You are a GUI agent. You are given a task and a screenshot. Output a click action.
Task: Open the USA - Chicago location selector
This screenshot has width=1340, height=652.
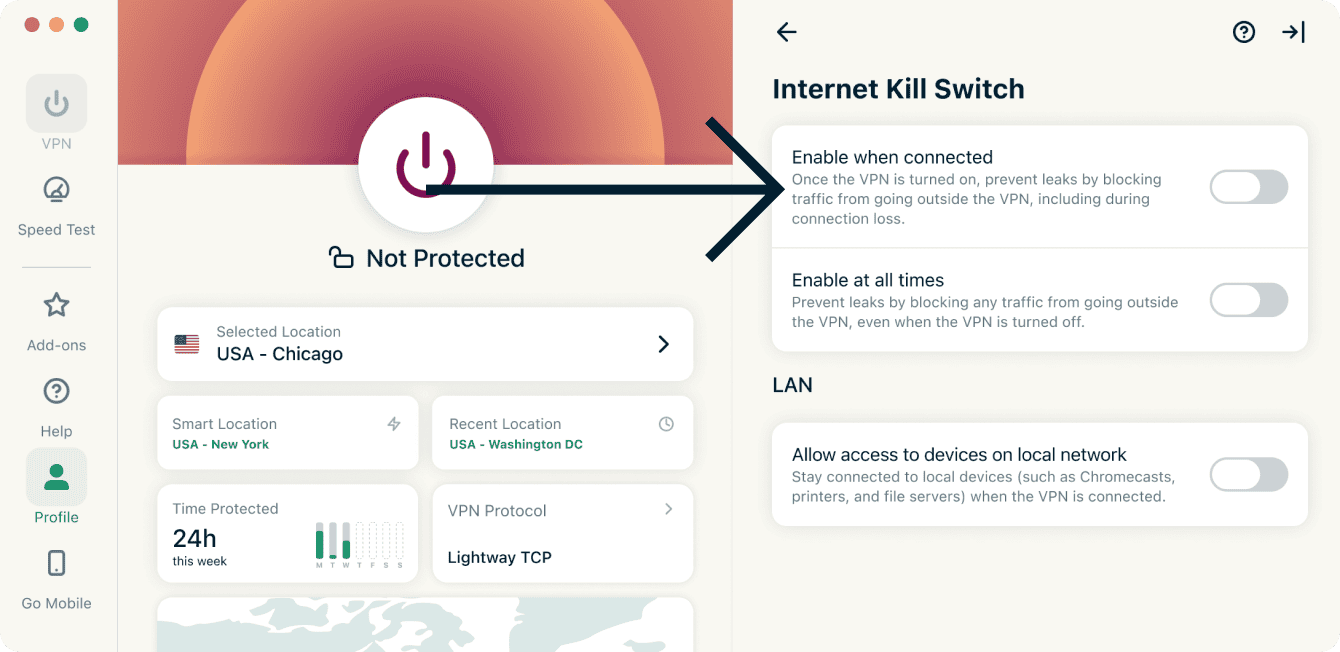425,344
